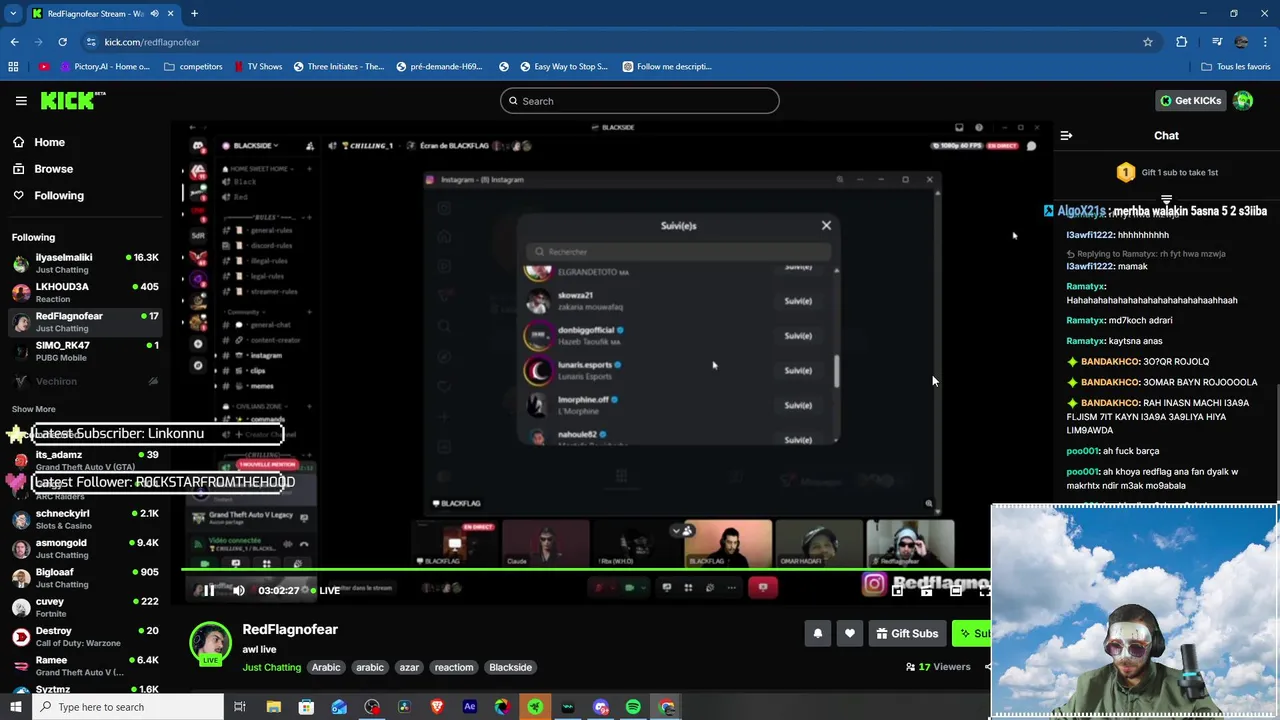Open the user profile avatar menu
Image resolution: width=1280 pixels, height=720 pixels.
coord(1243,100)
